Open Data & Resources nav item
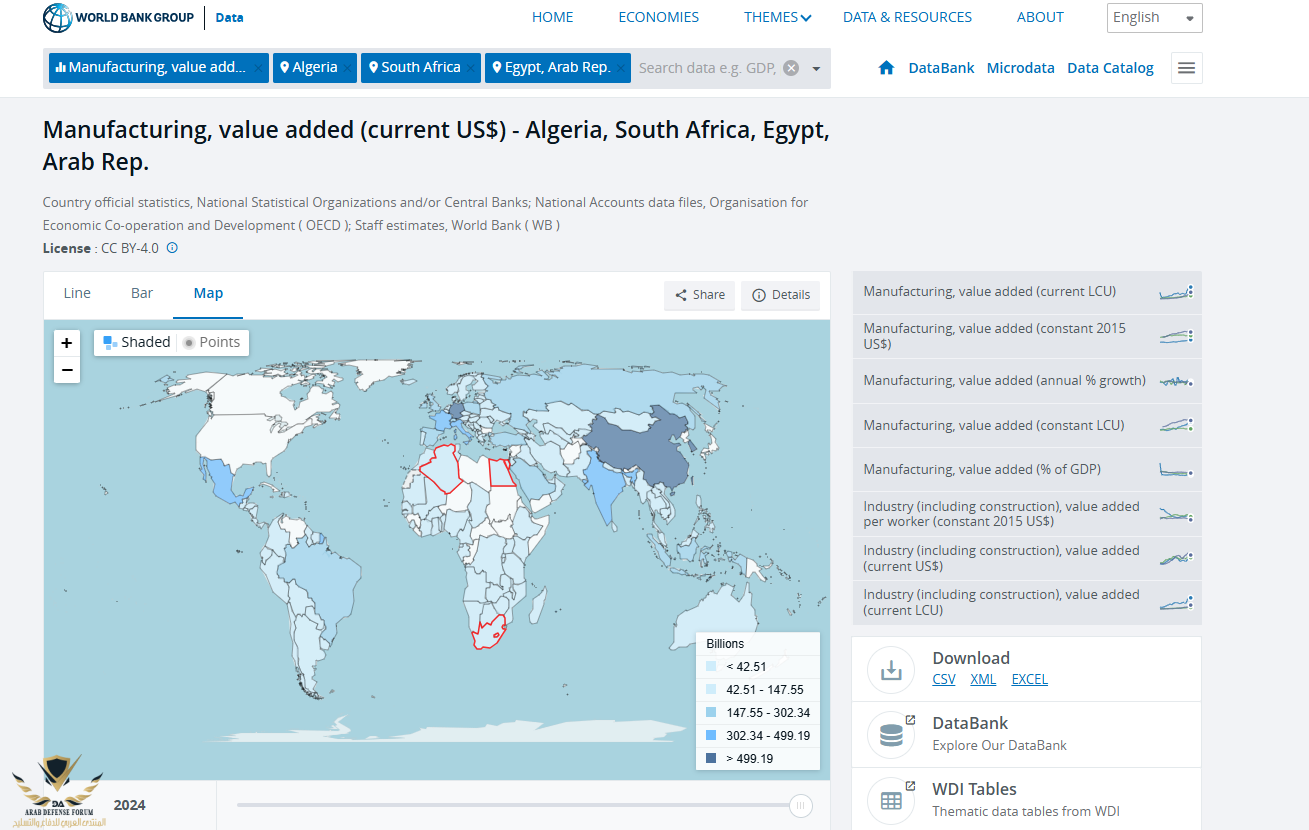Viewport: 1309px width, 830px height. [x=908, y=17]
